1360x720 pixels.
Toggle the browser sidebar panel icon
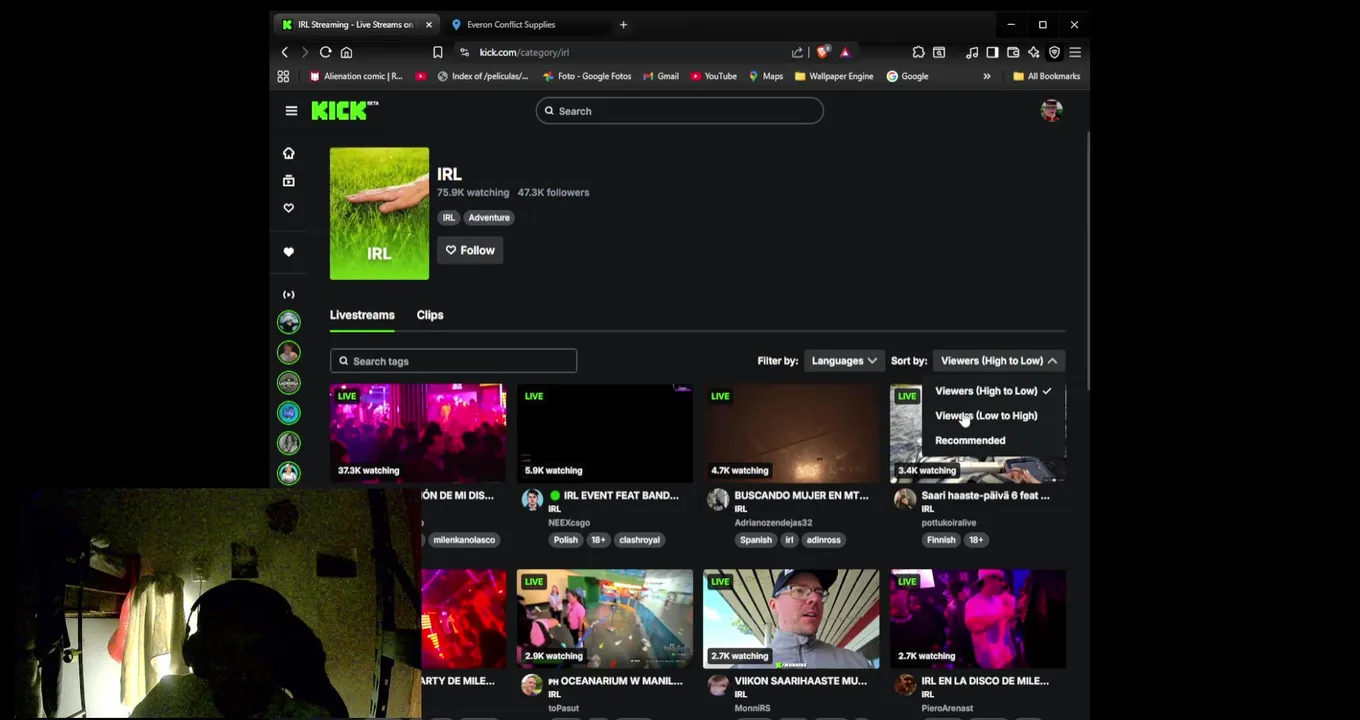992,52
